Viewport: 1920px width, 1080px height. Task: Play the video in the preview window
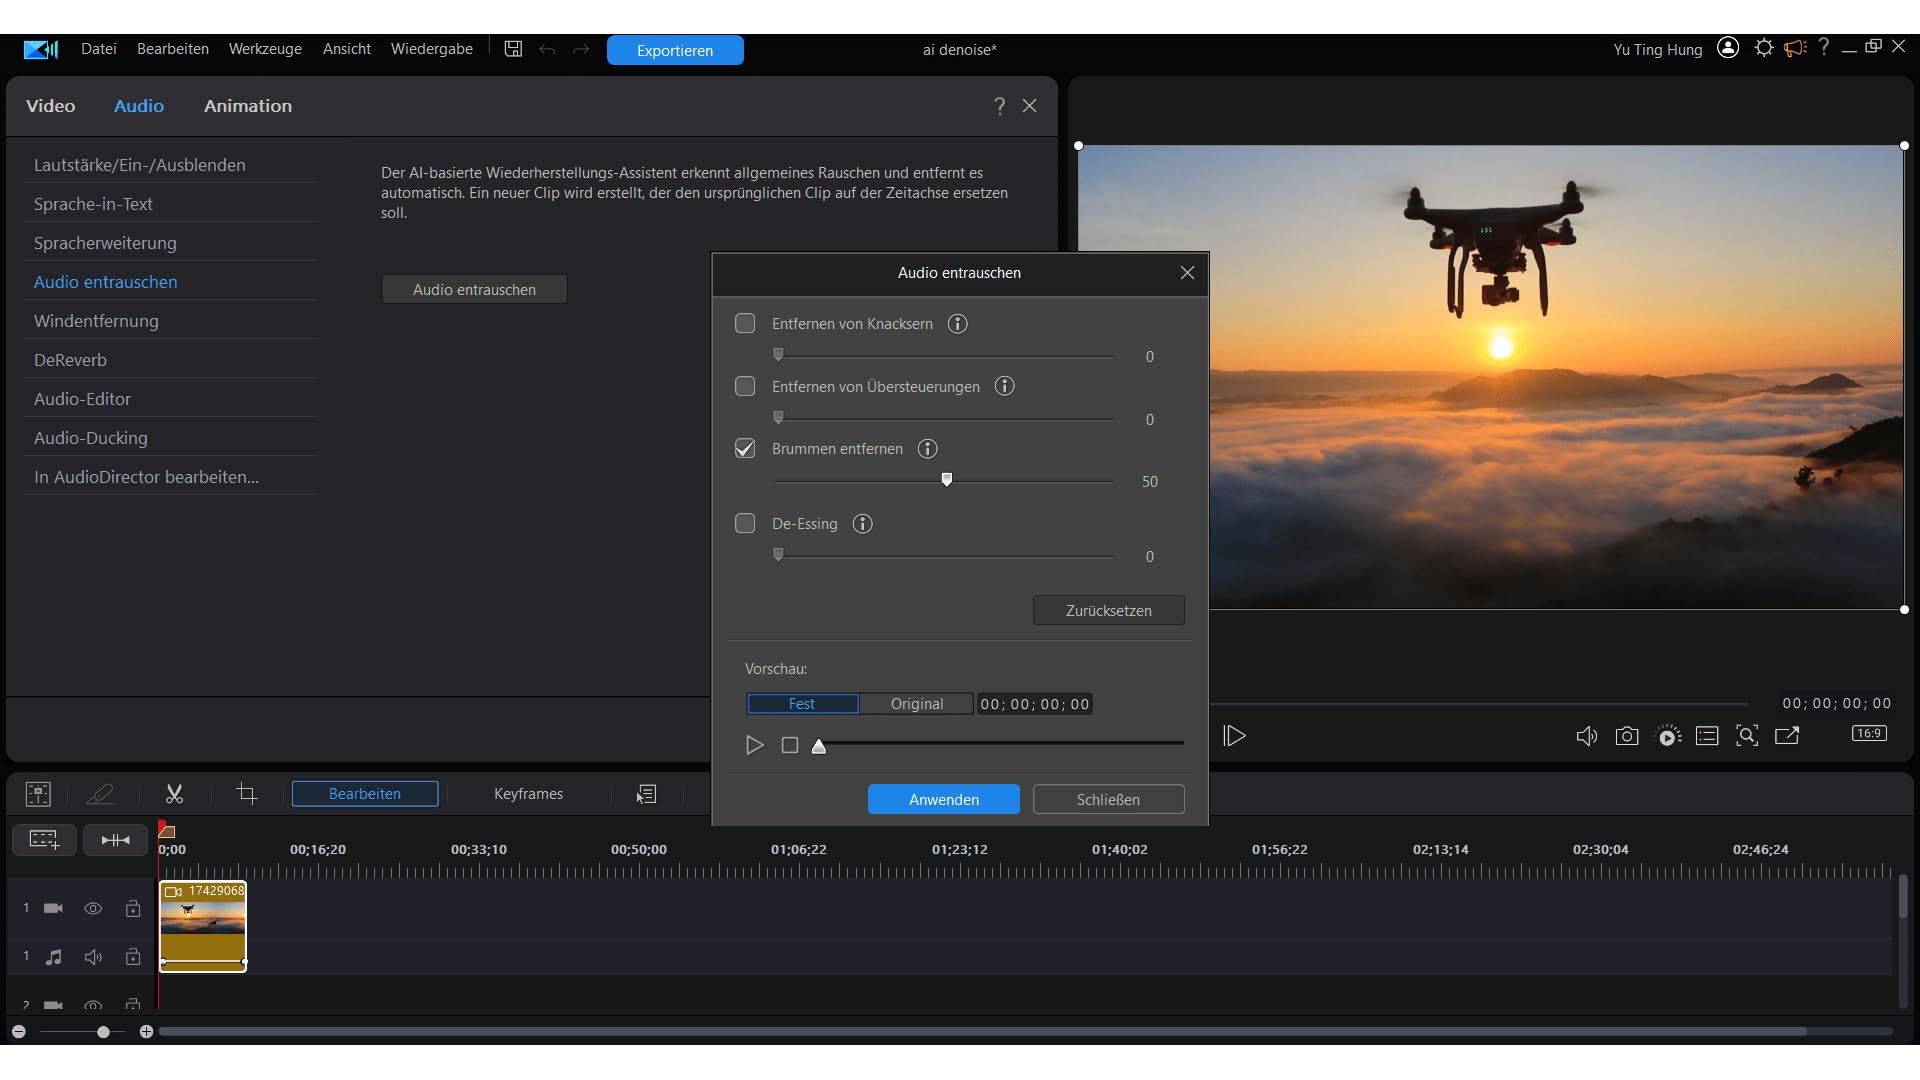pyautogui.click(x=1235, y=736)
